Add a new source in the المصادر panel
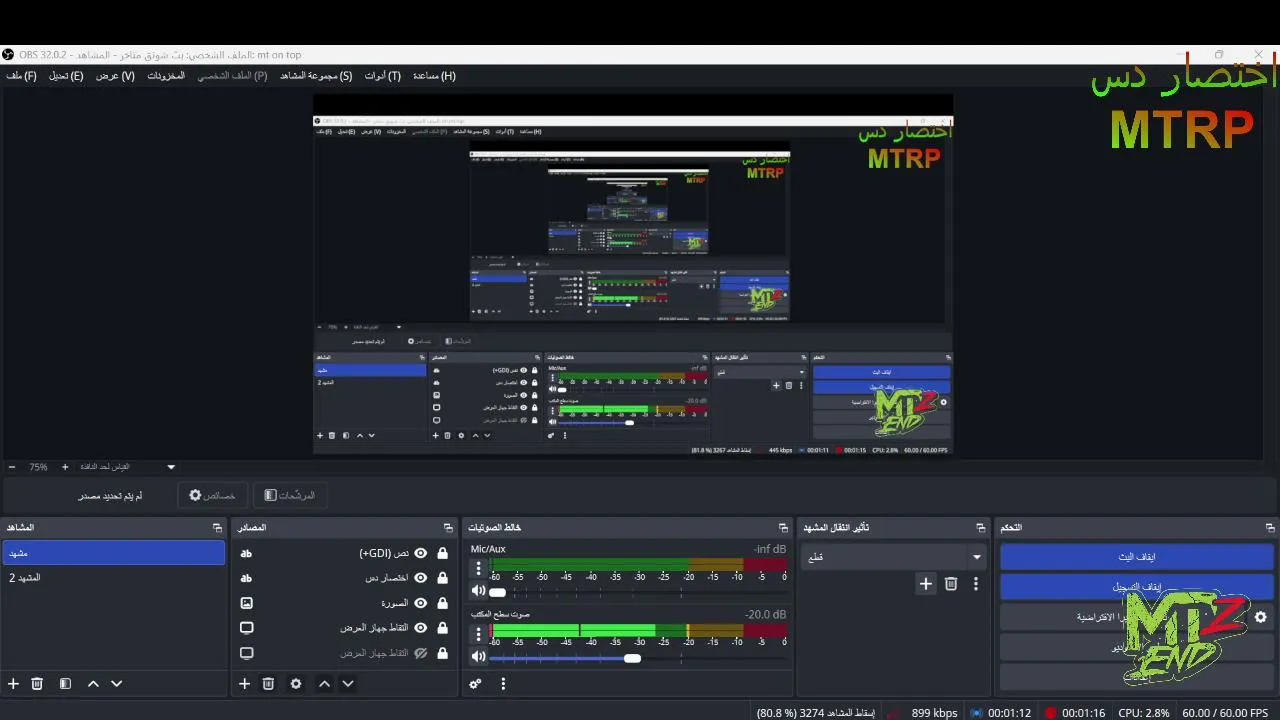Image resolution: width=1280 pixels, height=720 pixels. [244, 684]
